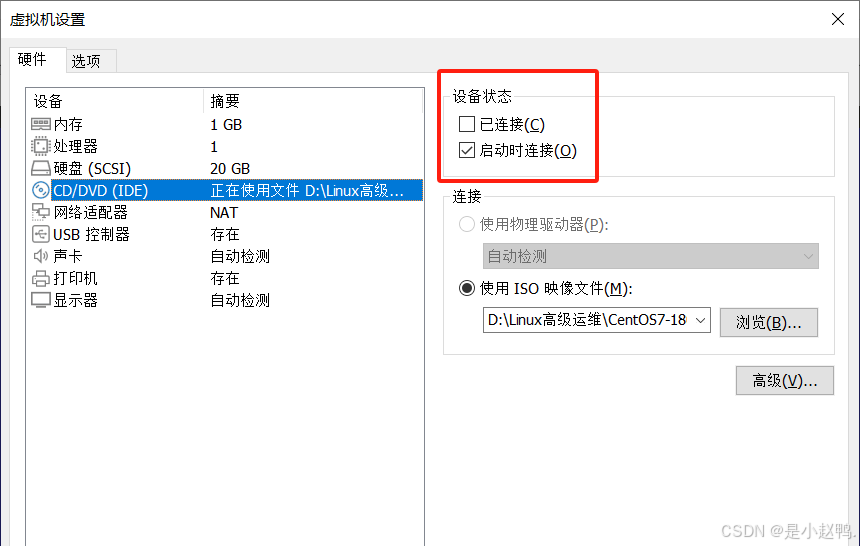Select the 网络适配器 row label
This screenshot has height=546, width=860.
(x=90, y=212)
